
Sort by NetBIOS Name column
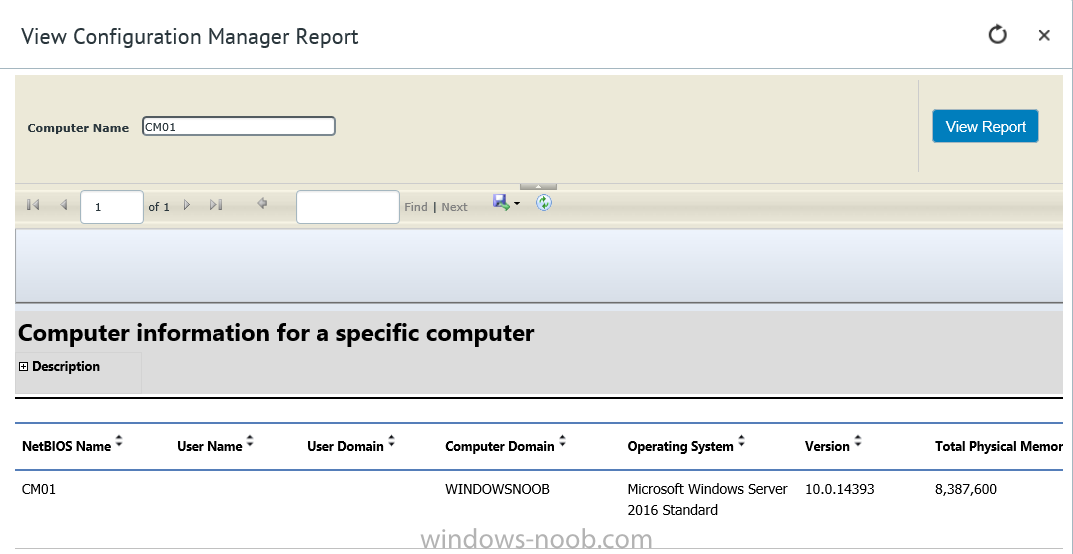pyautogui.click(x=119, y=442)
